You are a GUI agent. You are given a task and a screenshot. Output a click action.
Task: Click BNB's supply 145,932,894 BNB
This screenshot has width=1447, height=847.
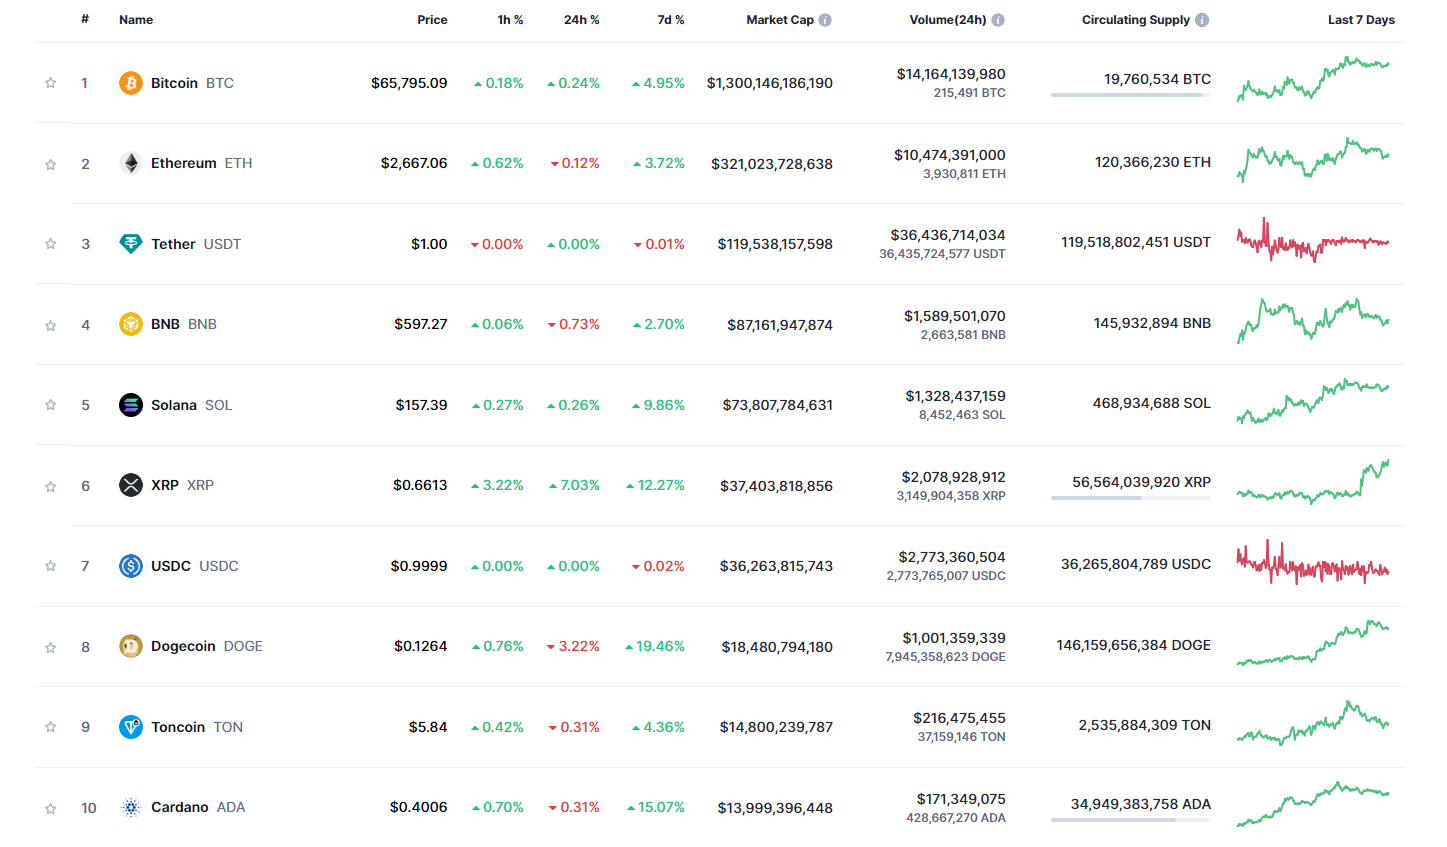(x=1152, y=323)
